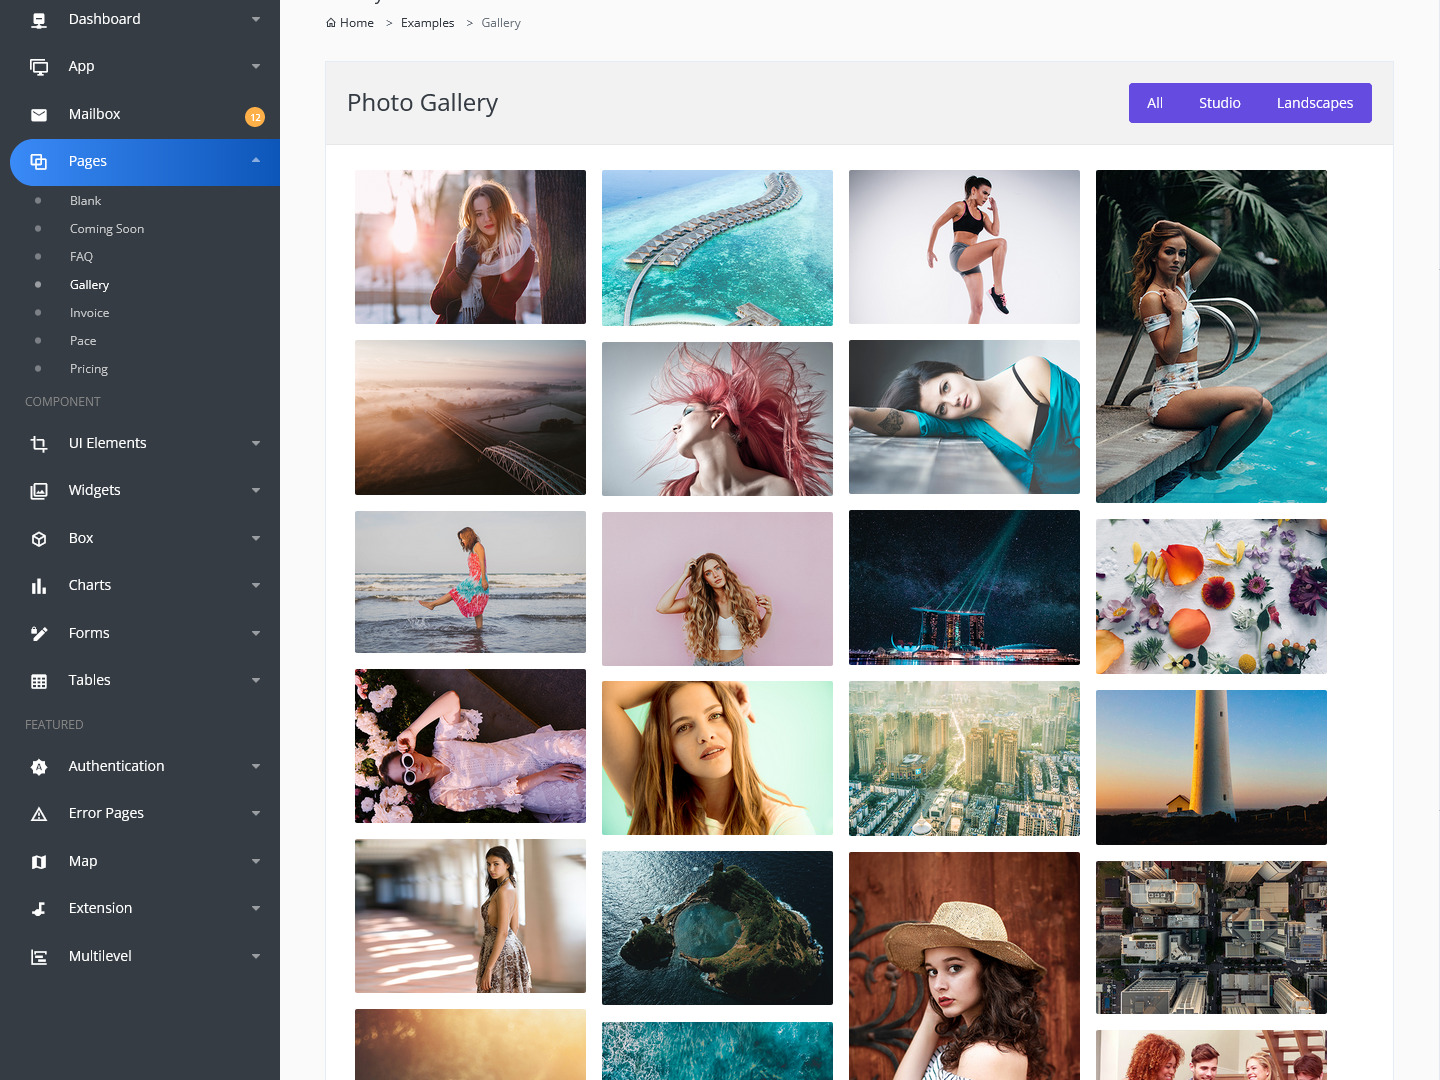Open the Mailbox menu label
Screen dimensions: 1440x1080
(94, 114)
